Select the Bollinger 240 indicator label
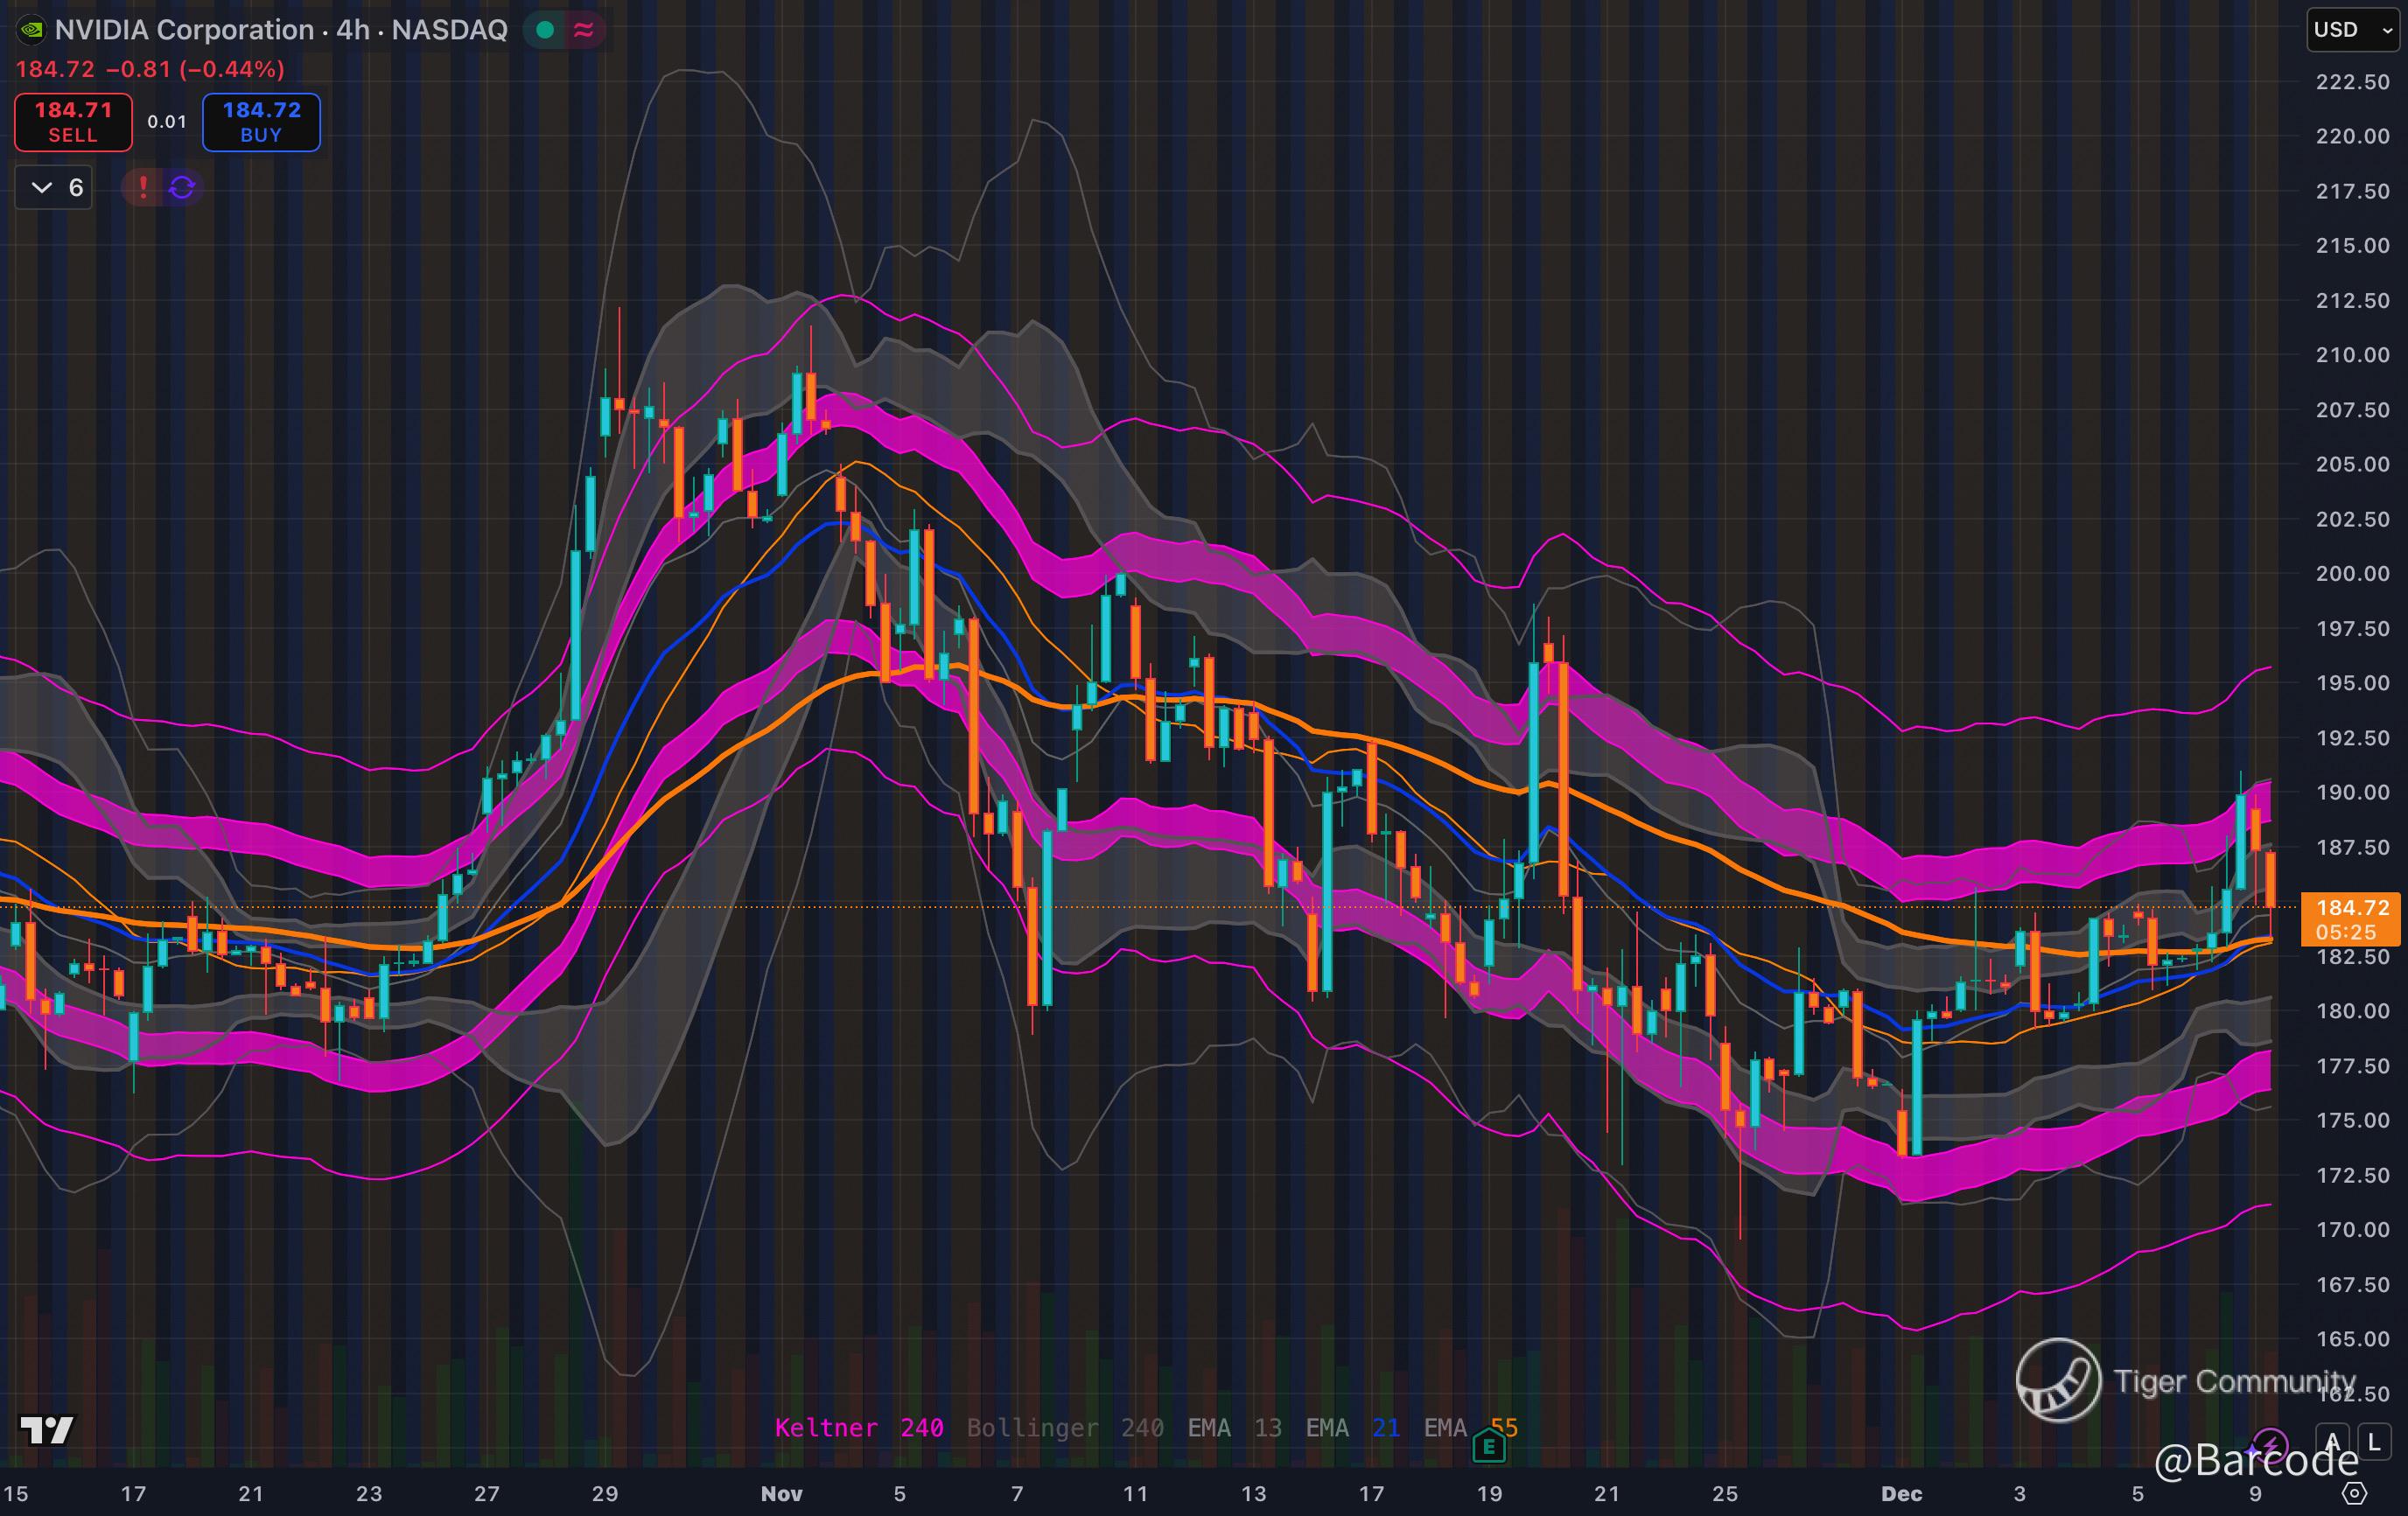The image size is (2408, 1516). [1064, 1428]
